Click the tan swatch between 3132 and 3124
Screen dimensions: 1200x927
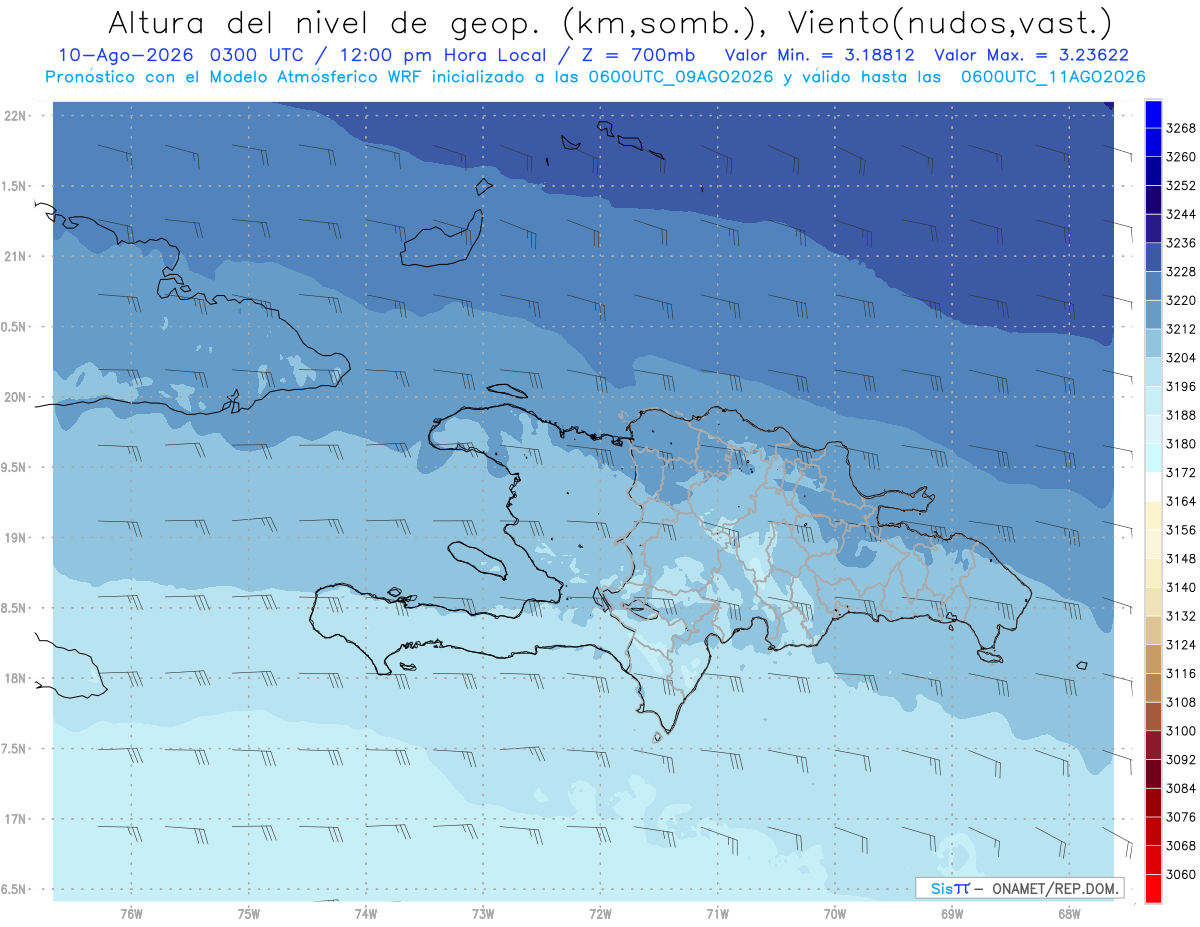pos(1153,630)
